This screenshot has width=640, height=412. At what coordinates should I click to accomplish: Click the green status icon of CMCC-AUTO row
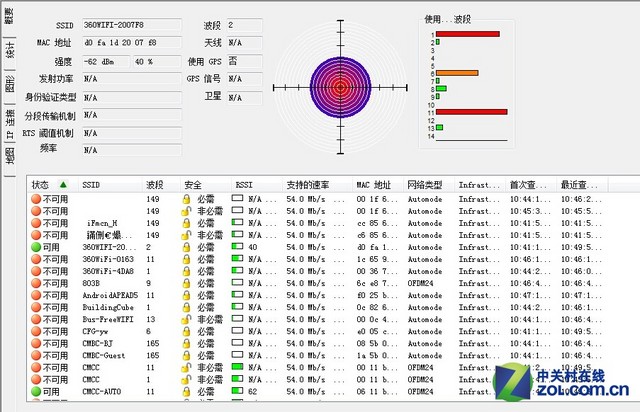click(36, 392)
